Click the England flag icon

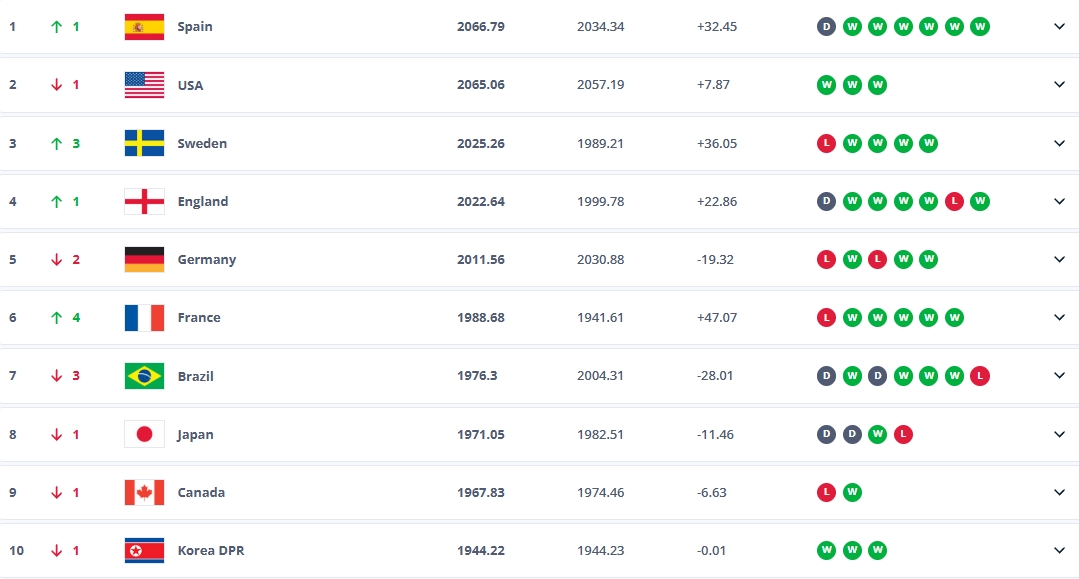144,201
